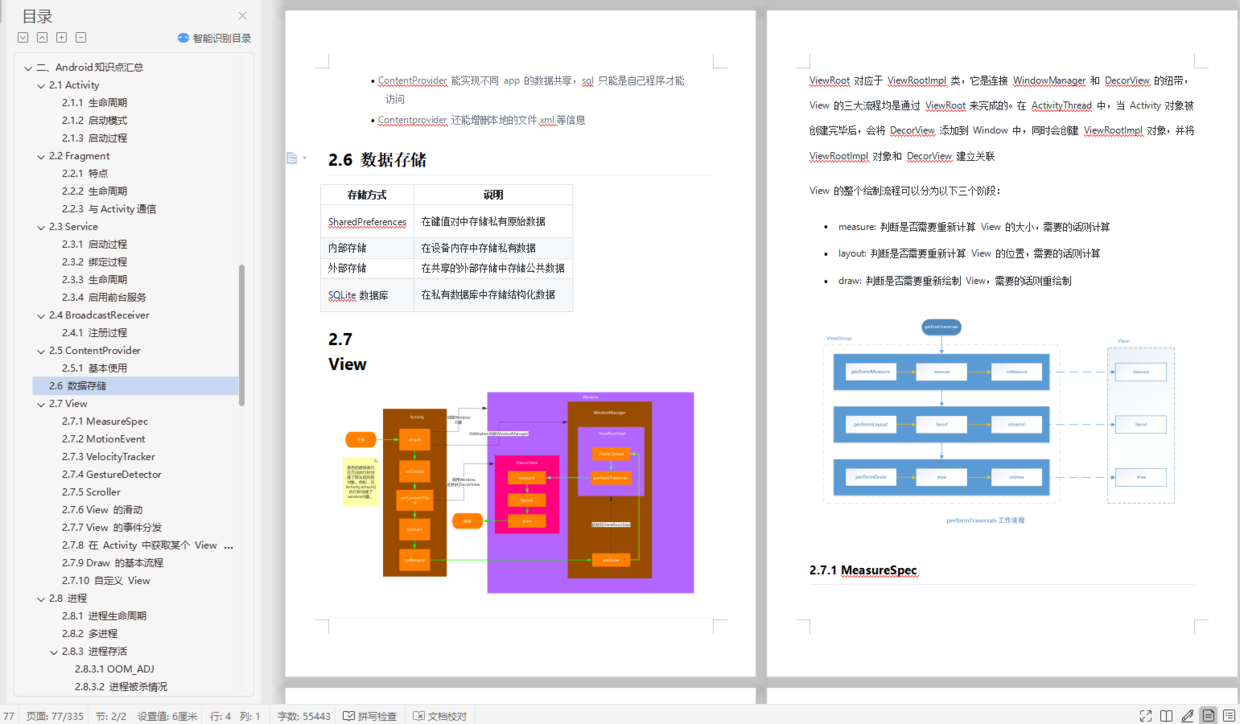Open 文档校对 document proofreading
This screenshot has width=1240, height=724.
pyautogui.click(x=439, y=716)
